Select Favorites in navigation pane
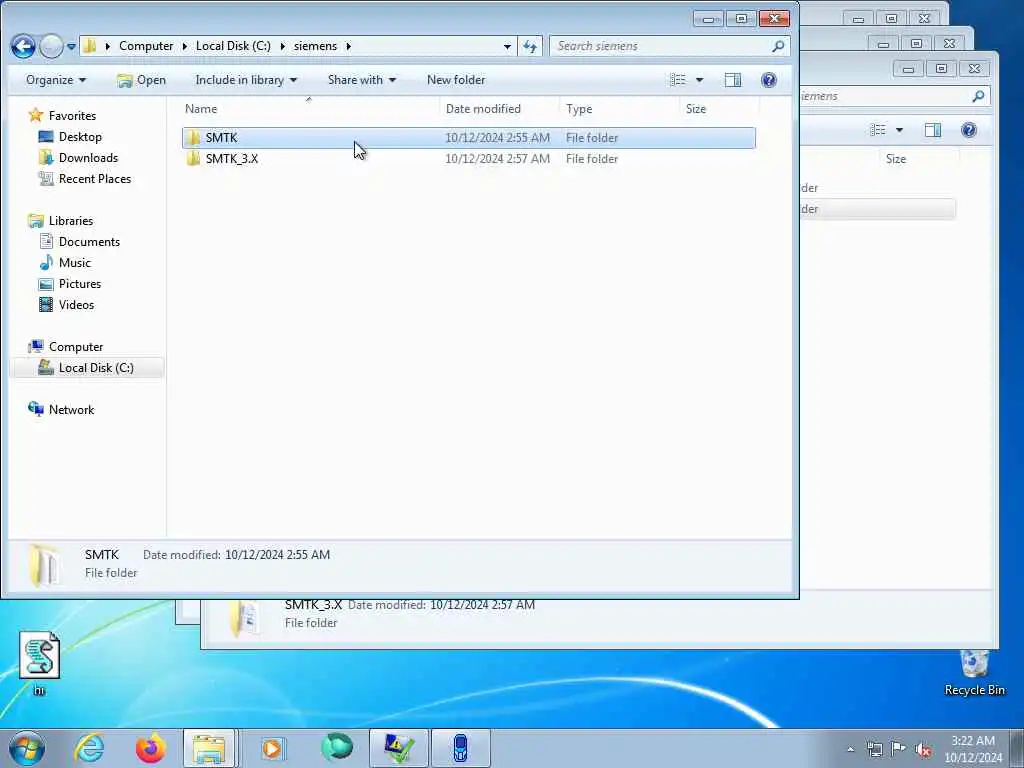This screenshot has height=768, width=1024. point(72,116)
